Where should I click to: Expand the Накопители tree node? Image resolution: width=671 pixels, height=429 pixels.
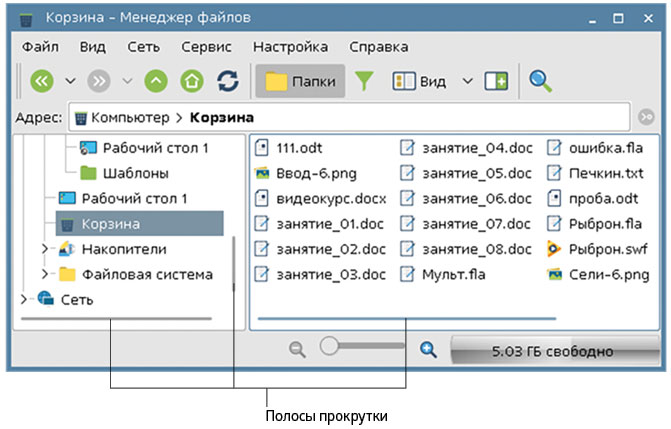(43, 249)
